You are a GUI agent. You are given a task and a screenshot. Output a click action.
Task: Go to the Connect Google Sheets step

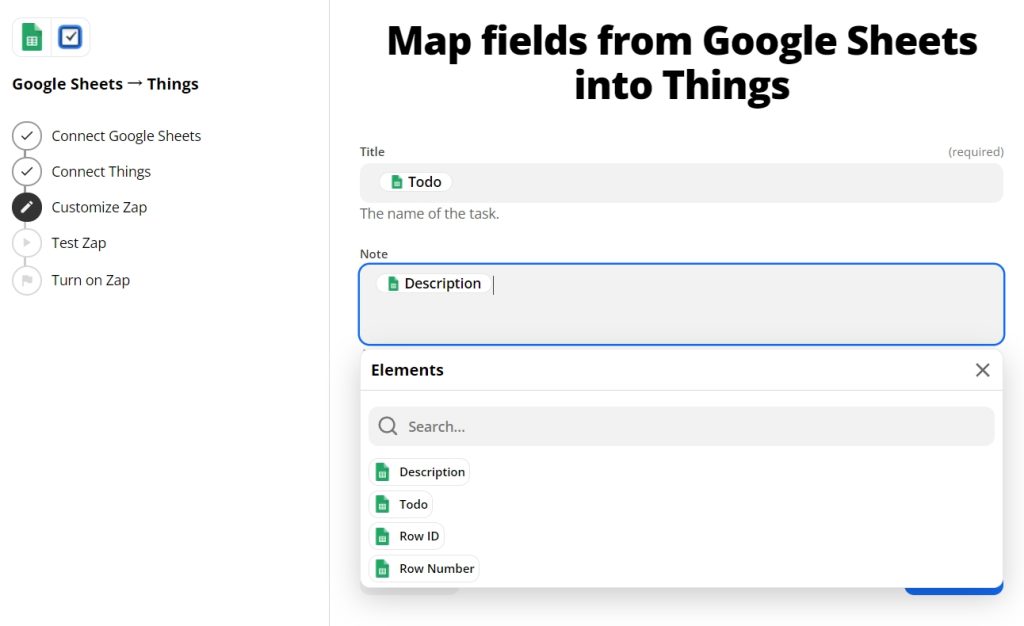(126, 136)
